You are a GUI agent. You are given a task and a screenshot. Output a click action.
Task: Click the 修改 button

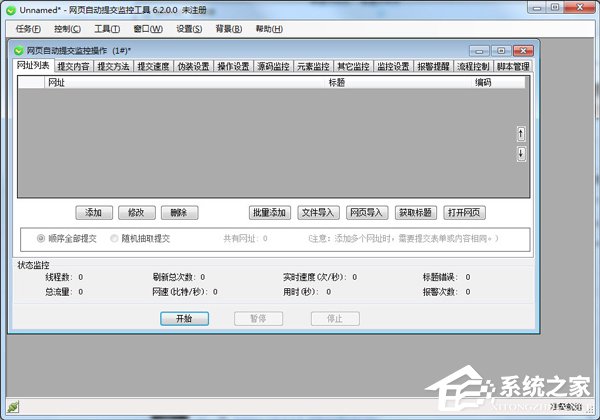pos(137,213)
